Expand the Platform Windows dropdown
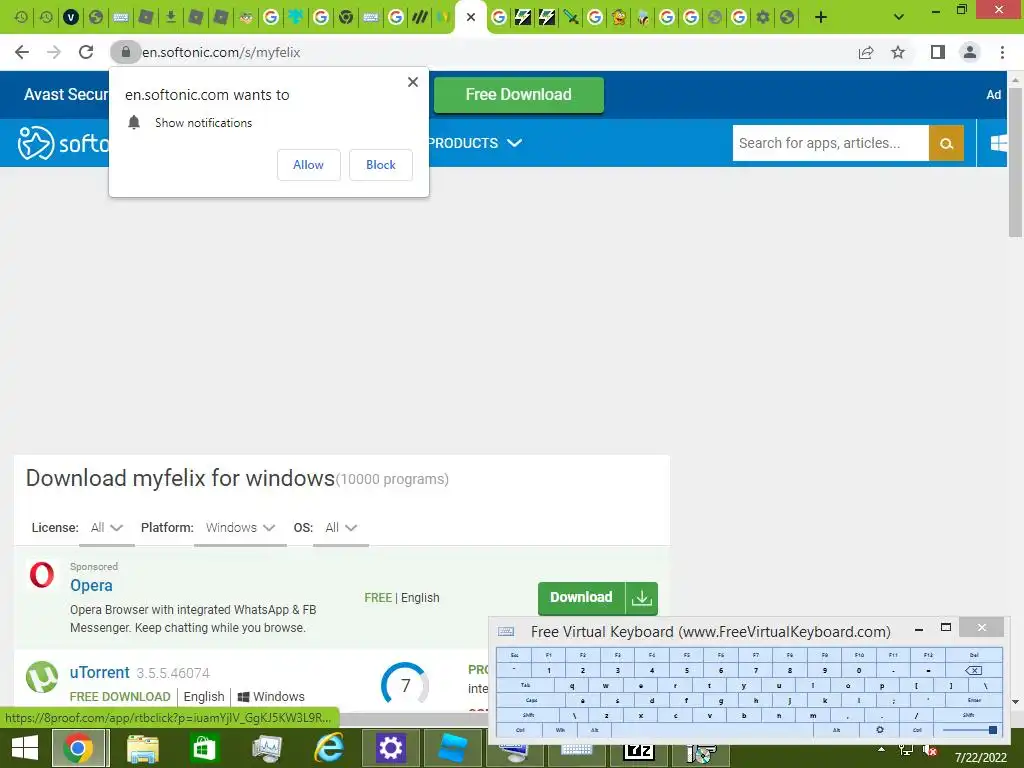This screenshot has height=768, width=1024. coord(240,528)
